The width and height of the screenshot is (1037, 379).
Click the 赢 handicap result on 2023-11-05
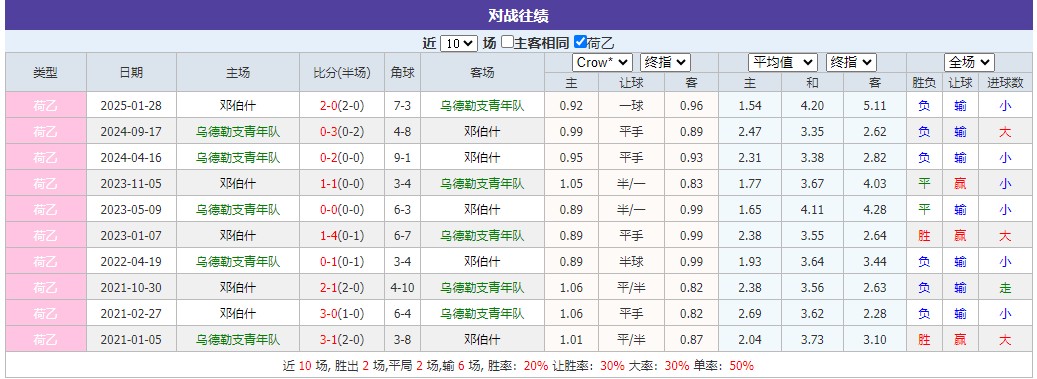960,183
